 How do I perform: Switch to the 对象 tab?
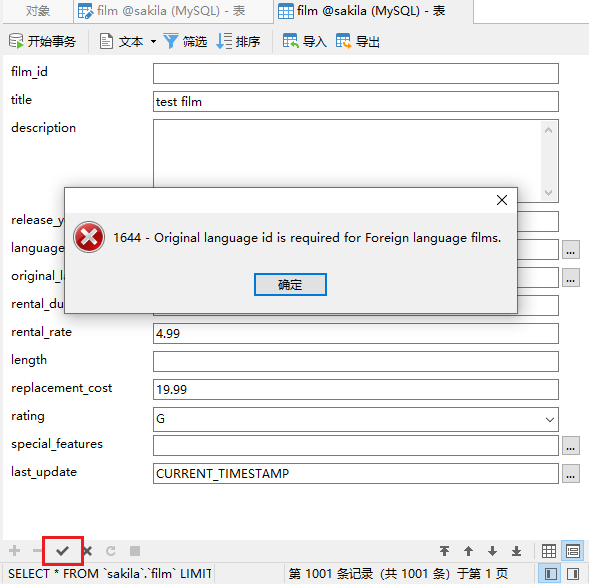click(x=38, y=11)
